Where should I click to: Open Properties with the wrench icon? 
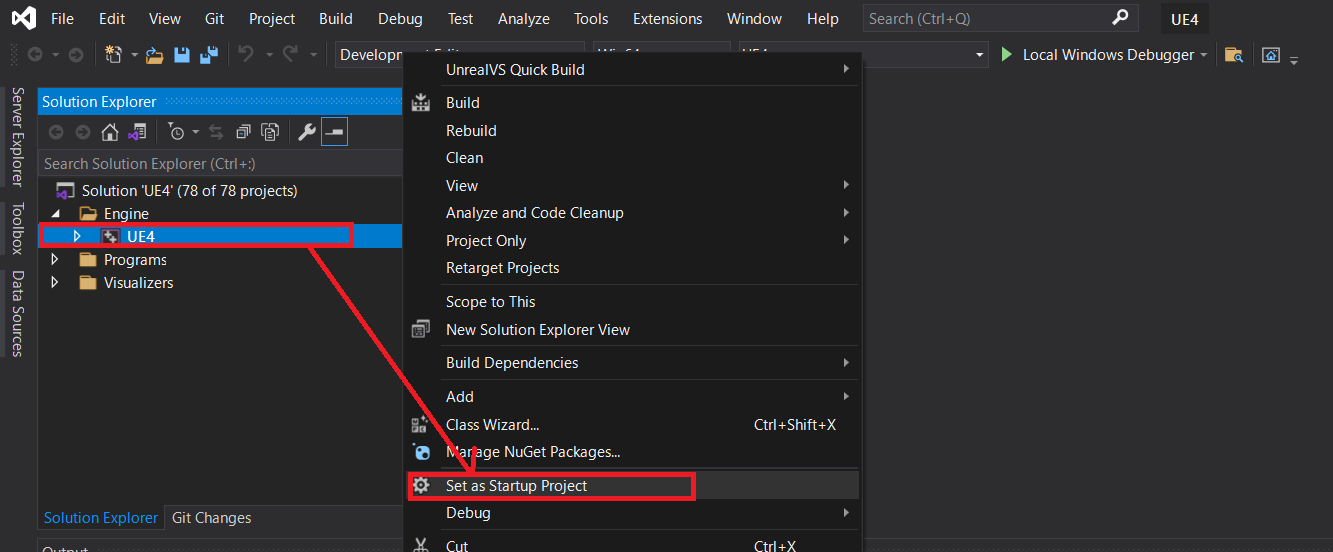tap(307, 132)
